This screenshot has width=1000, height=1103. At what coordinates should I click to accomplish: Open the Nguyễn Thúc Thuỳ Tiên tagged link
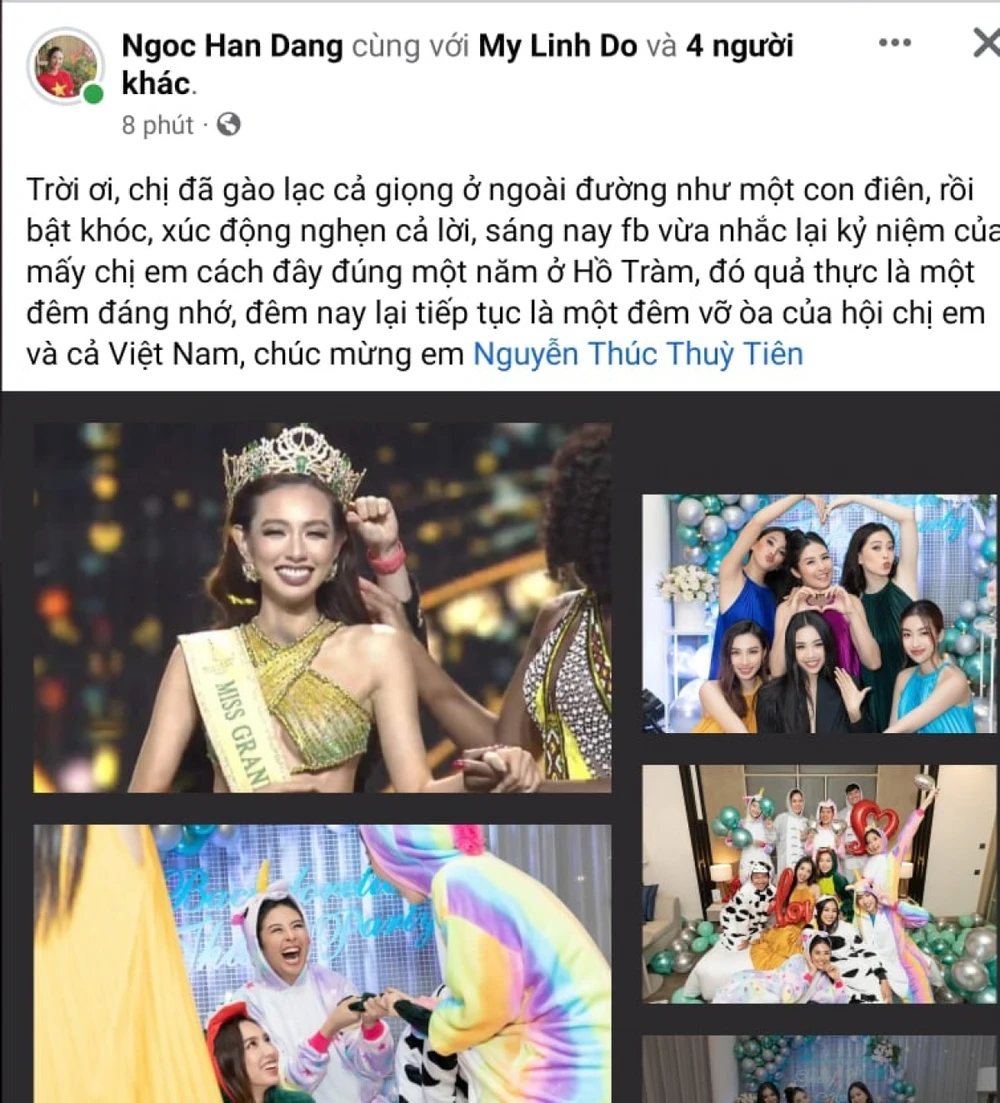click(x=638, y=353)
